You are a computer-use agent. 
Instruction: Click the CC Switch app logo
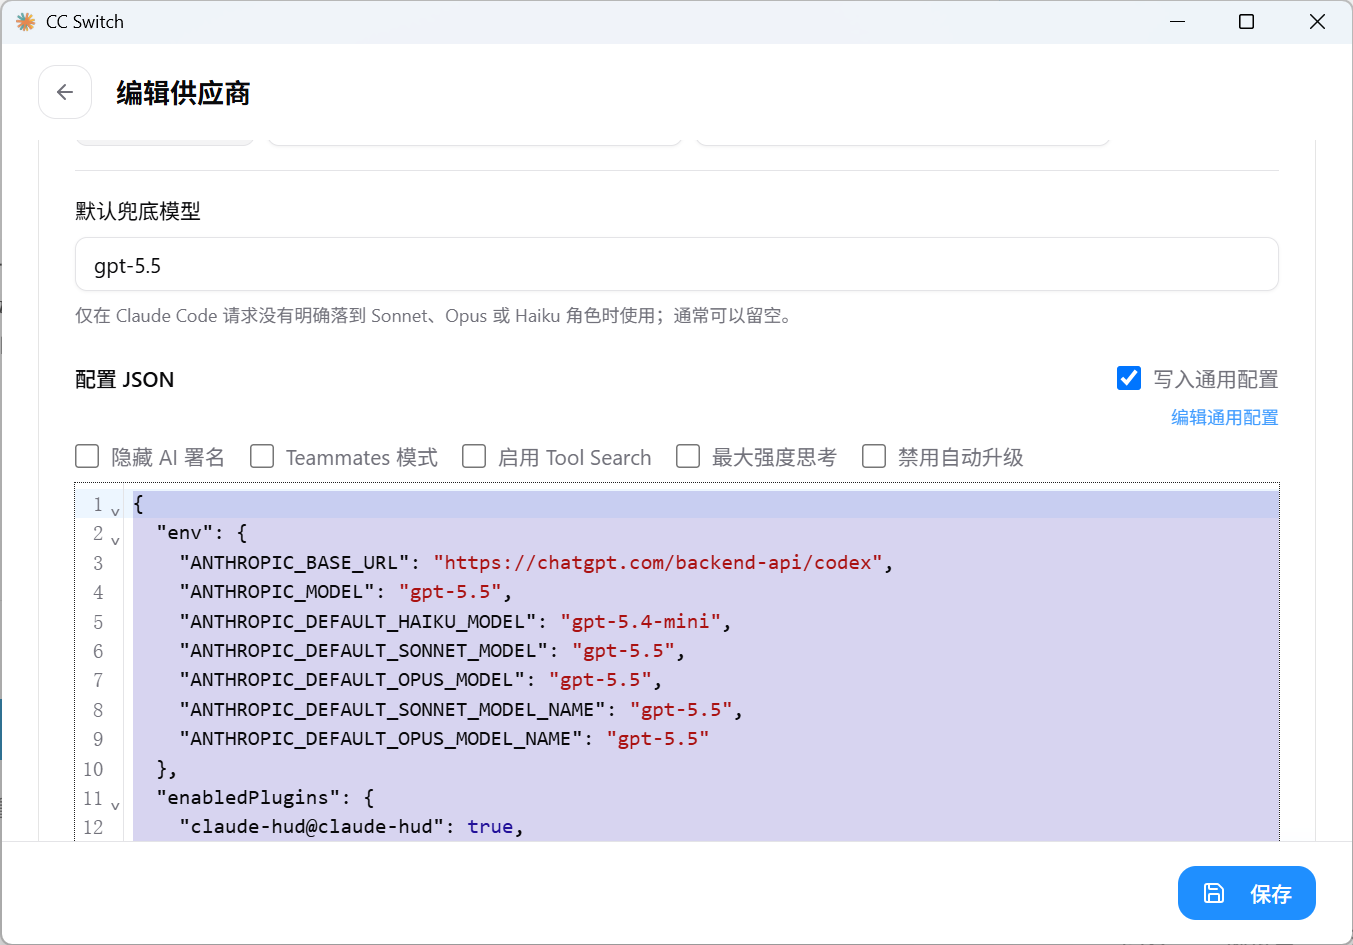click(26, 22)
